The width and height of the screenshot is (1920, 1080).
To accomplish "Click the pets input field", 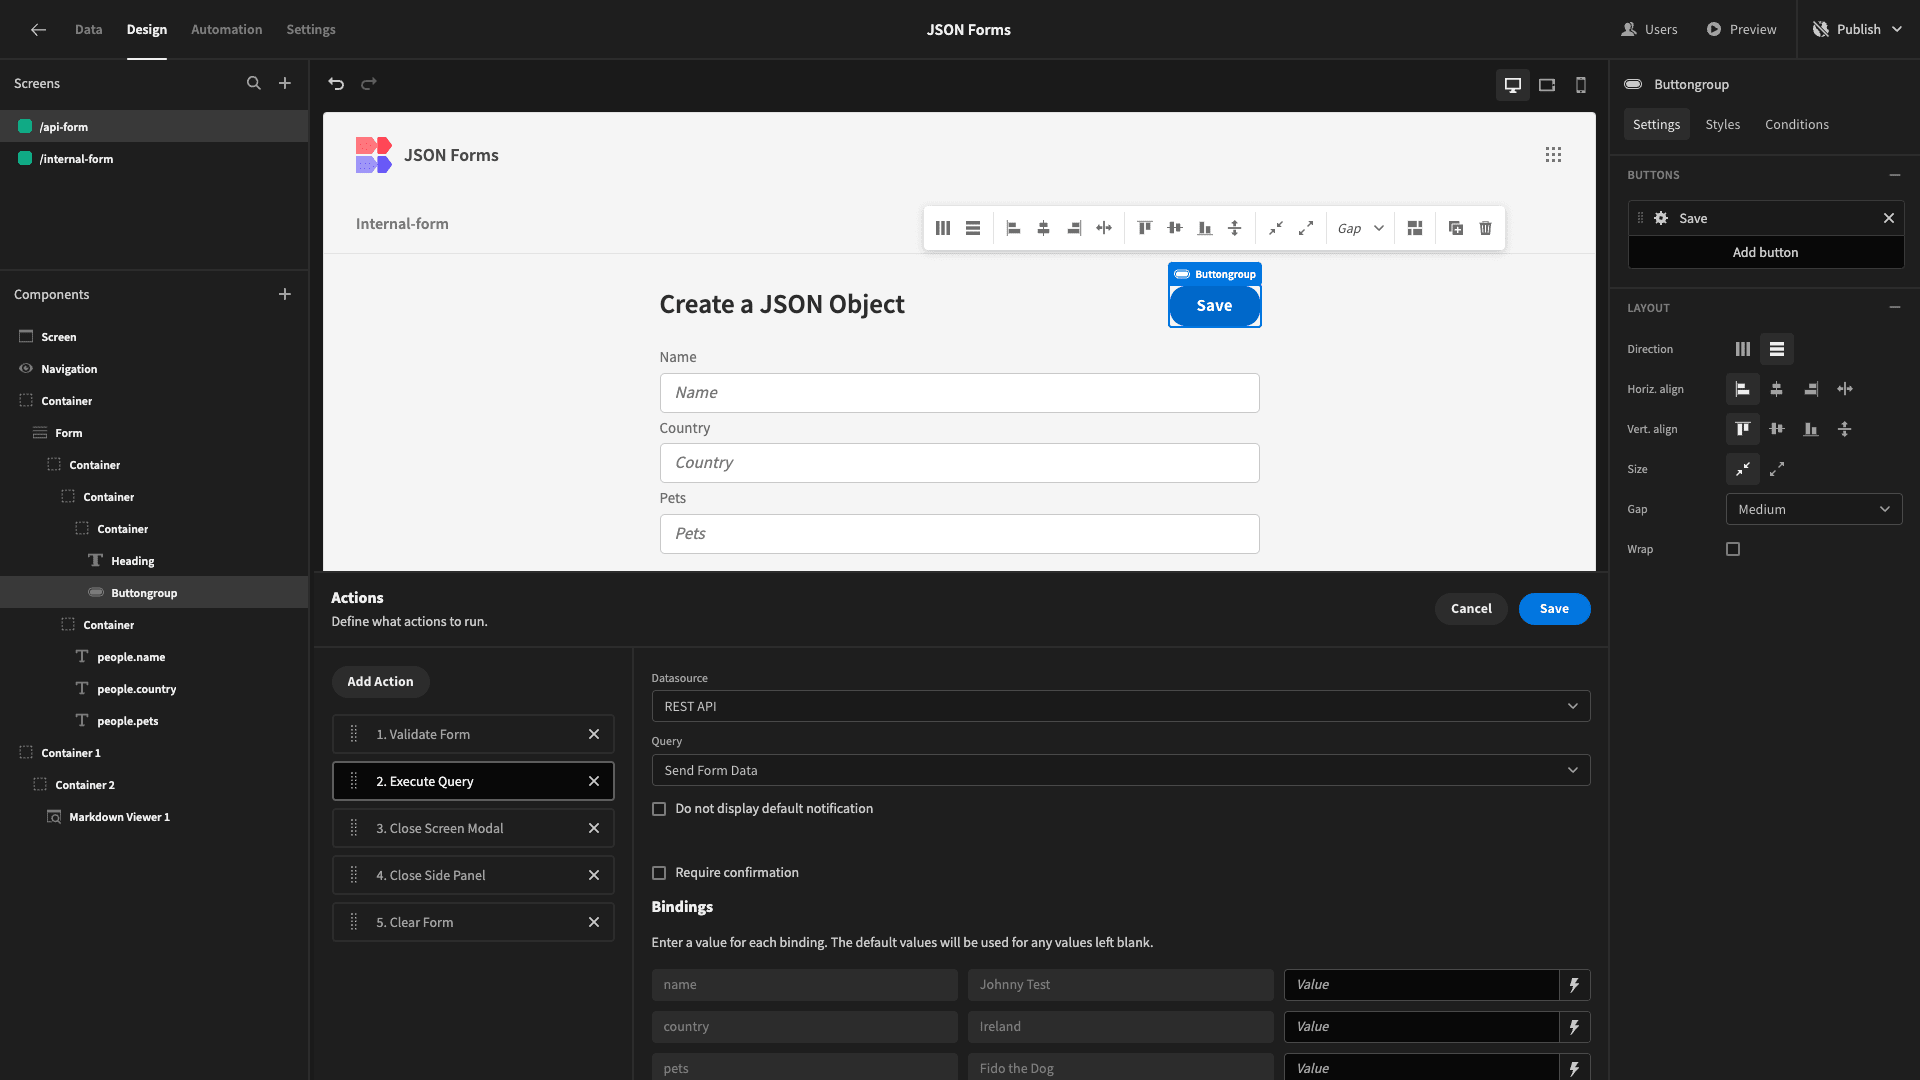I will [959, 533].
